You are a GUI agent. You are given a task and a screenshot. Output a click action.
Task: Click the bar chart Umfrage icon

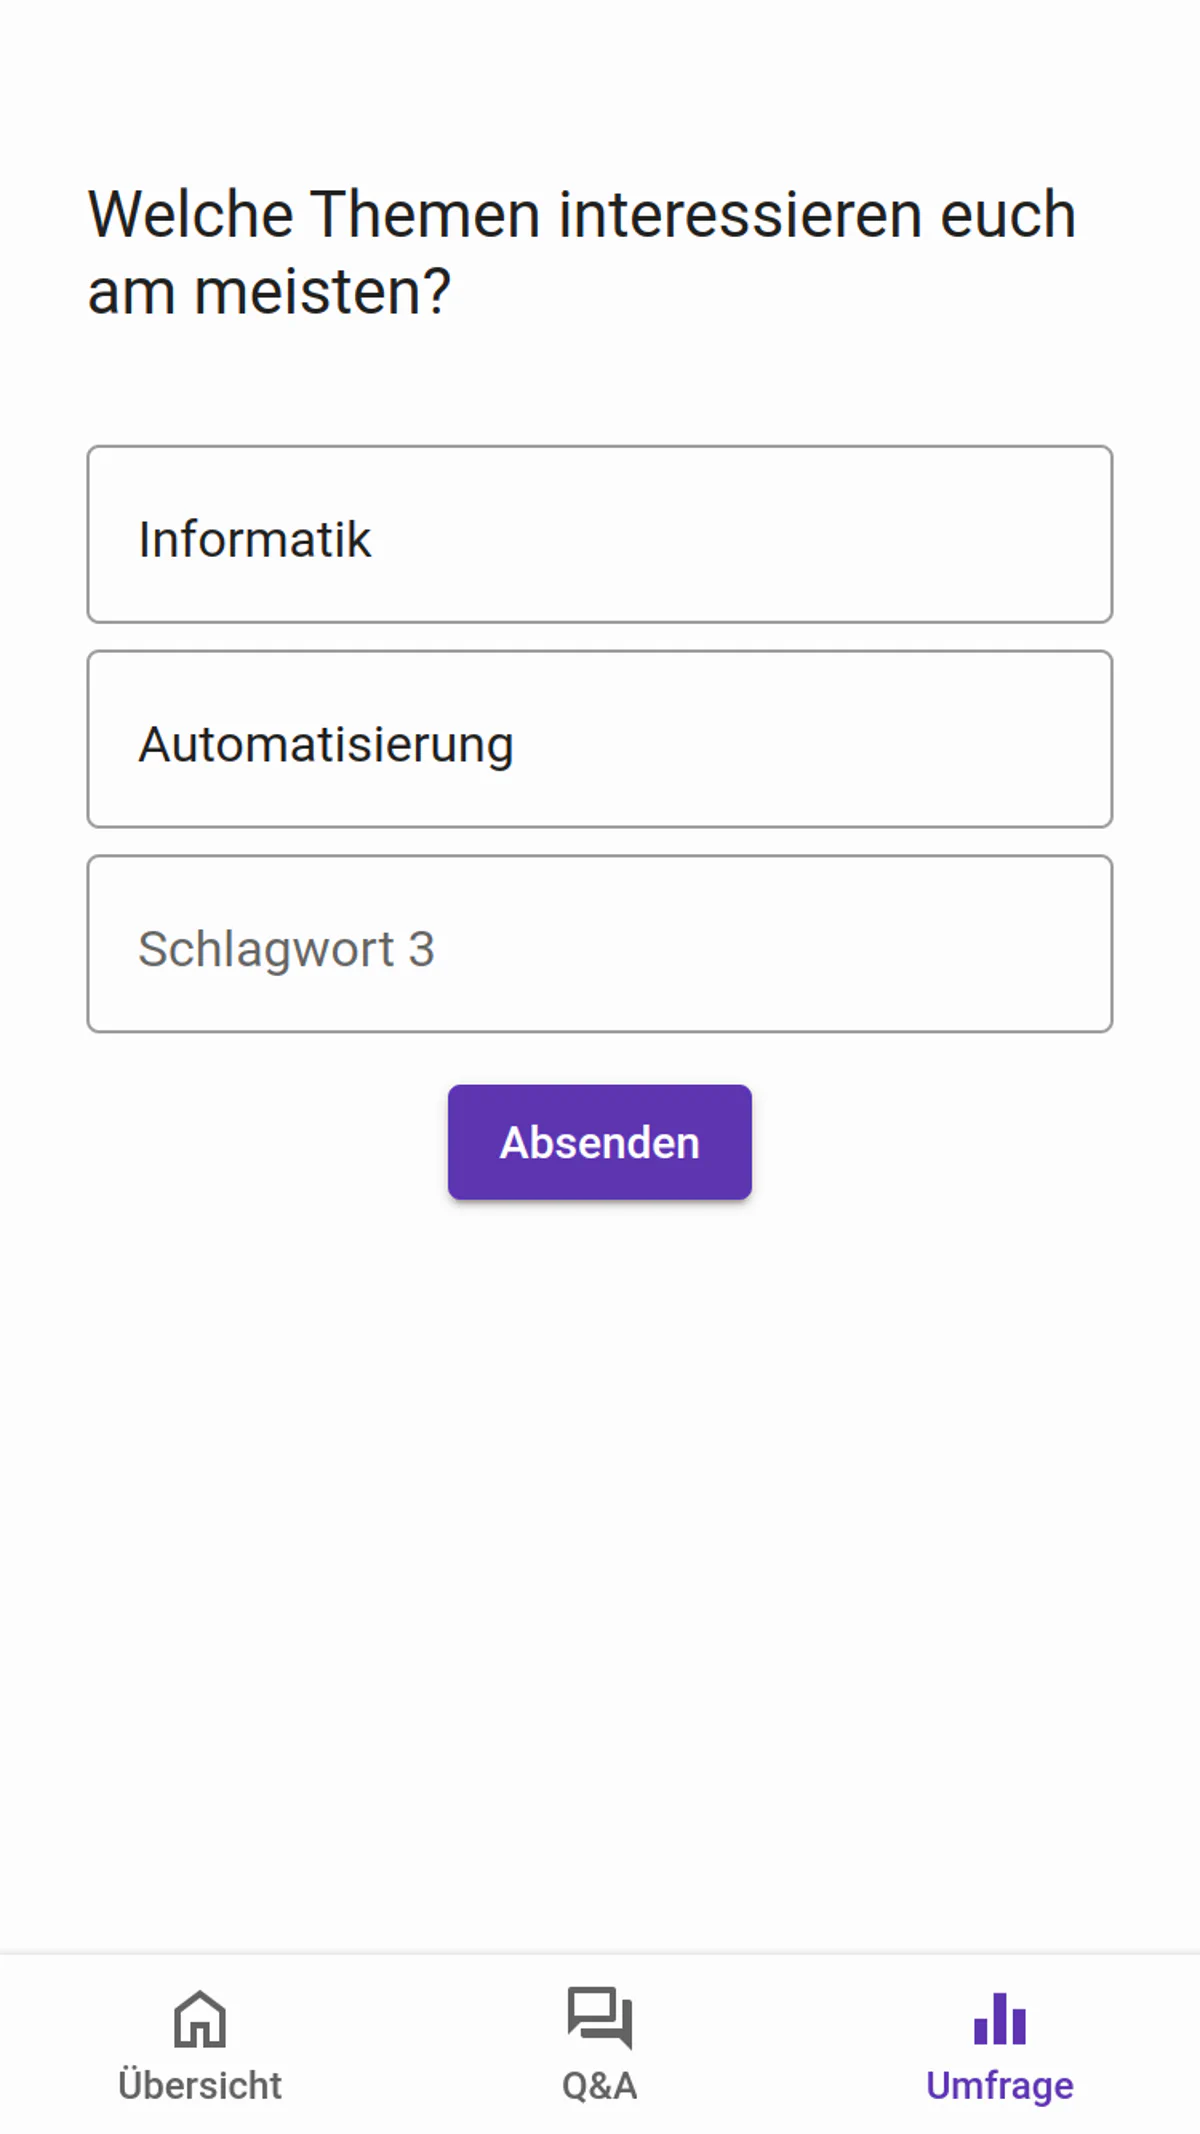coord(1000,2018)
